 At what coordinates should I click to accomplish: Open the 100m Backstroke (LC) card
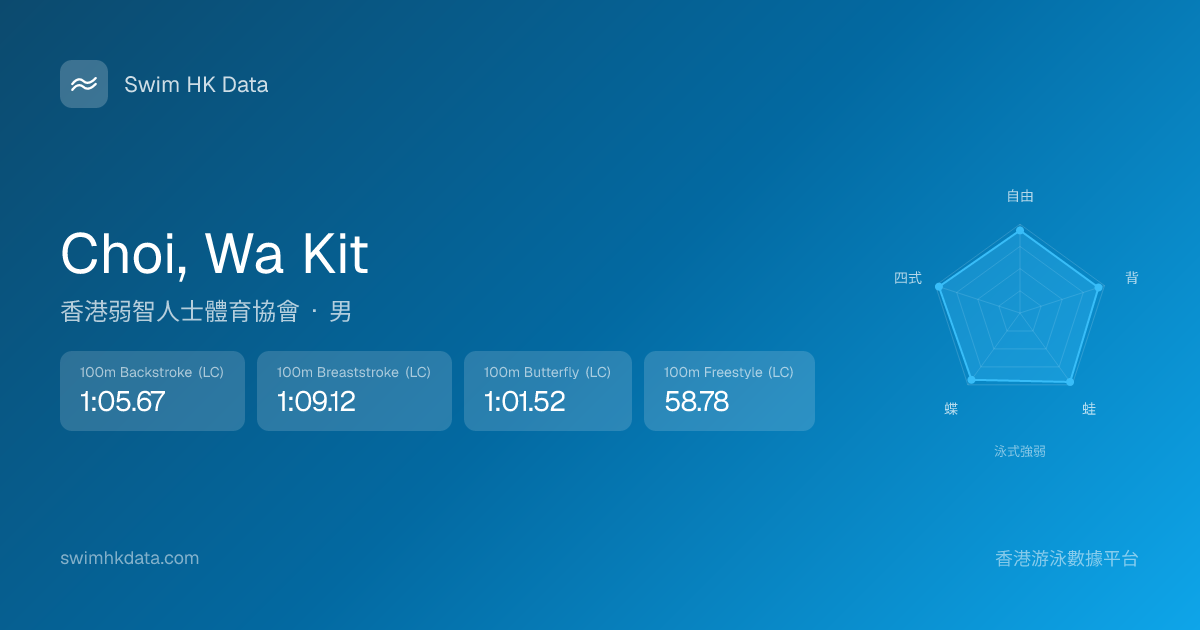(152, 391)
